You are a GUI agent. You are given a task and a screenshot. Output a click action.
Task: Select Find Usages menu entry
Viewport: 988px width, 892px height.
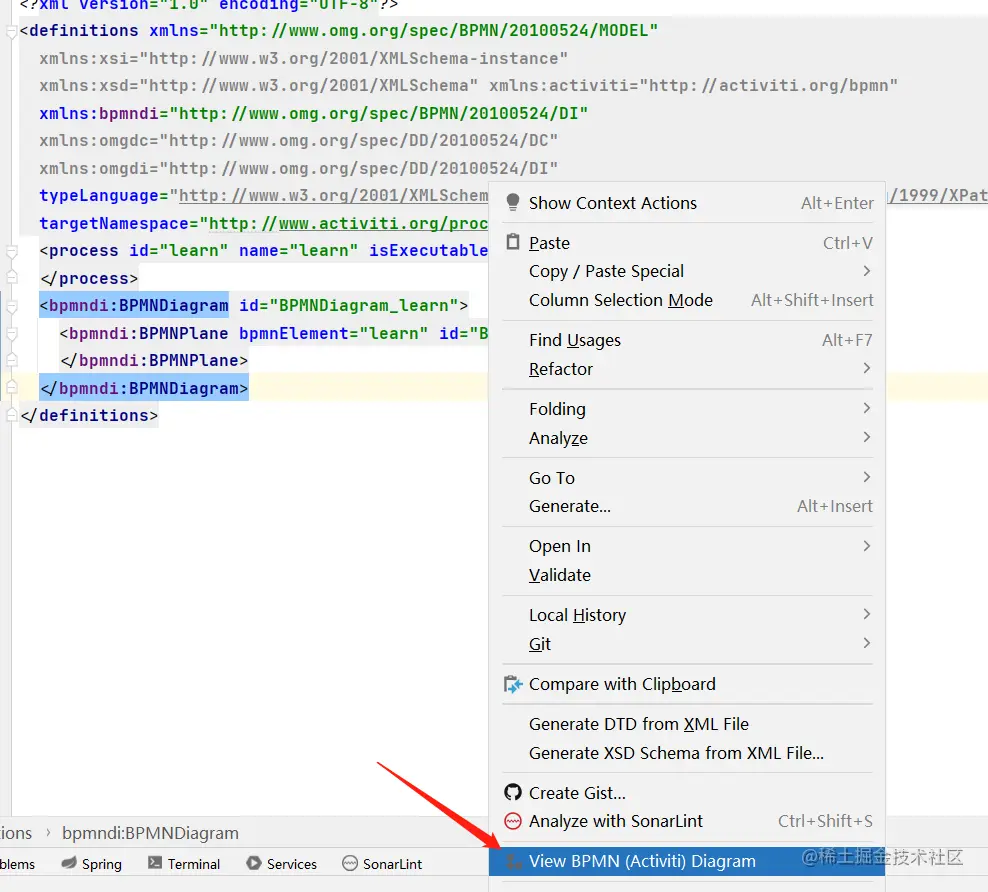[x=687, y=340]
